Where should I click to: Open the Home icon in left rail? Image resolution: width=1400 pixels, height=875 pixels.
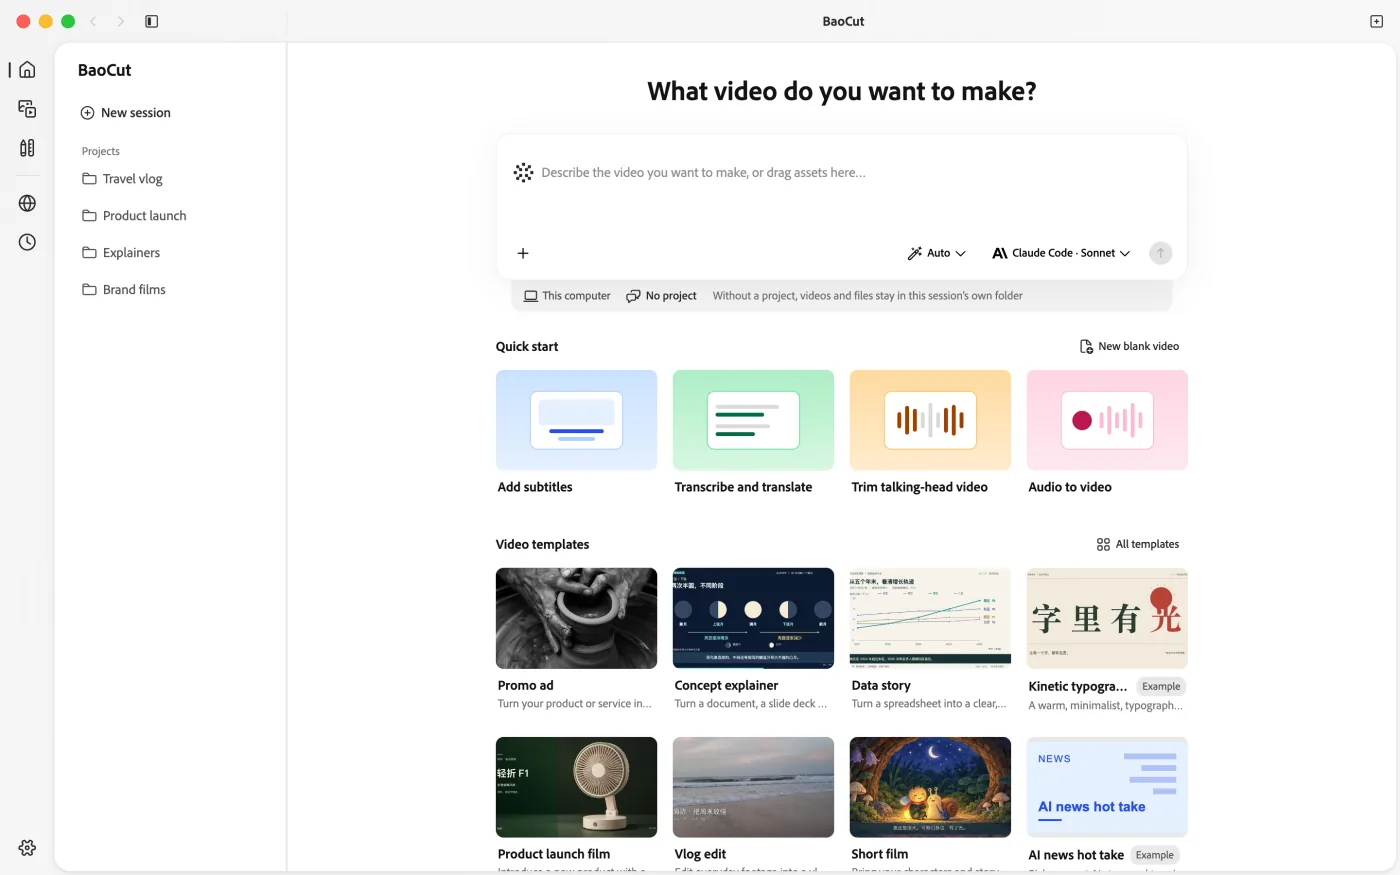(x=27, y=69)
